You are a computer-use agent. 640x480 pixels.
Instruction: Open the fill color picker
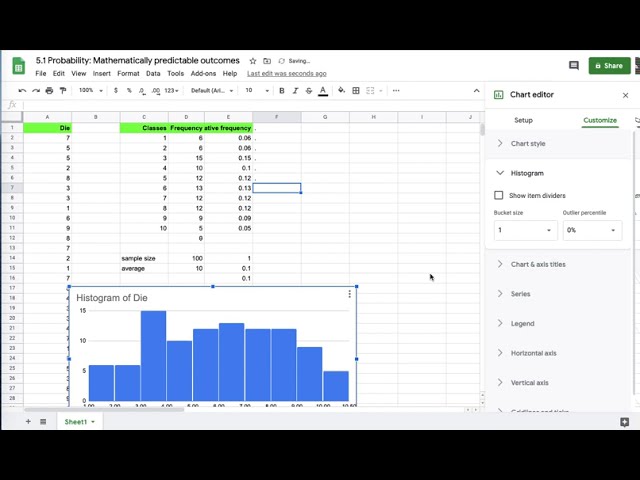(x=341, y=91)
